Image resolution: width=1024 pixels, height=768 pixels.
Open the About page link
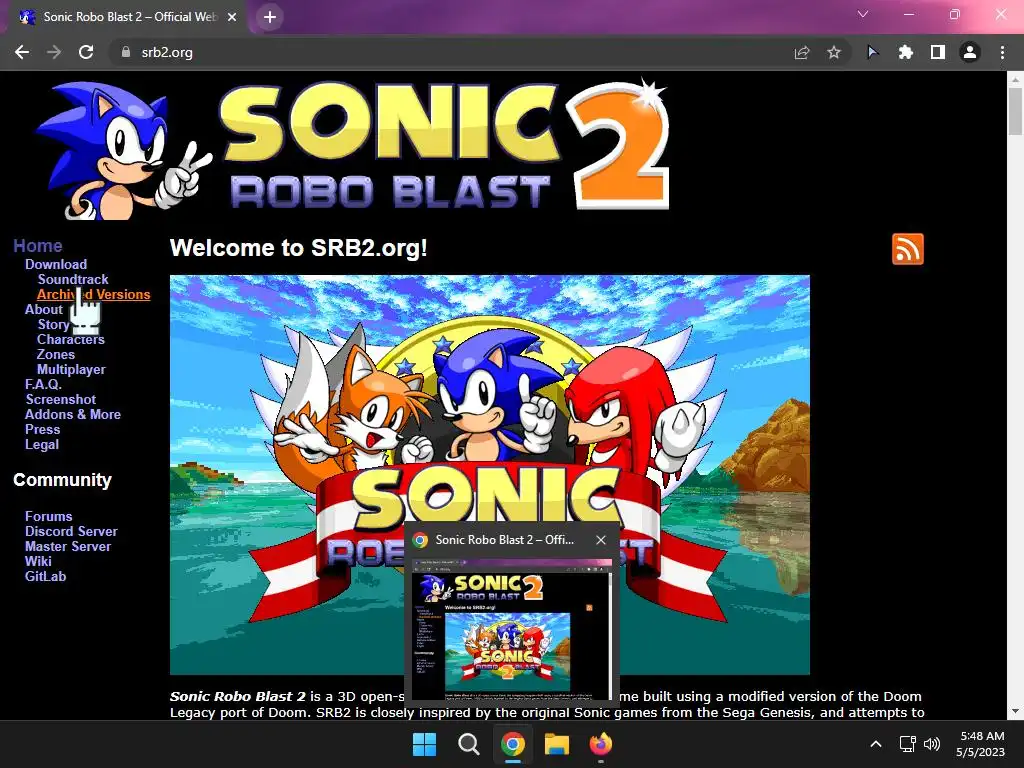point(44,310)
